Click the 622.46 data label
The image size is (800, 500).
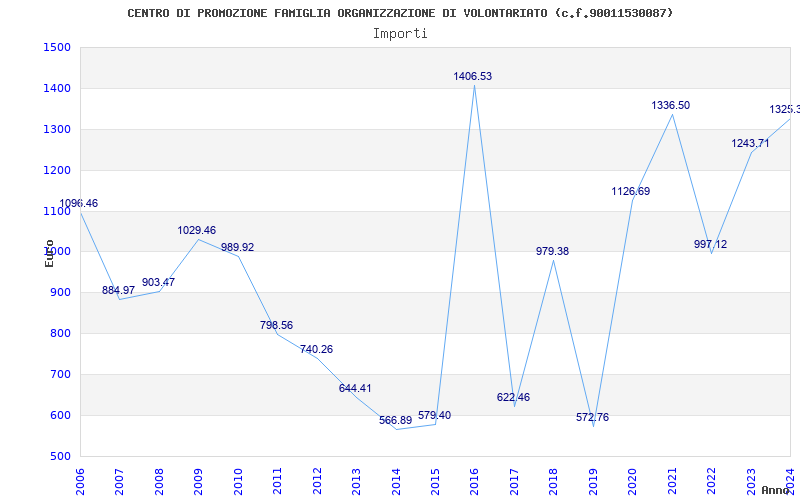click(513, 397)
